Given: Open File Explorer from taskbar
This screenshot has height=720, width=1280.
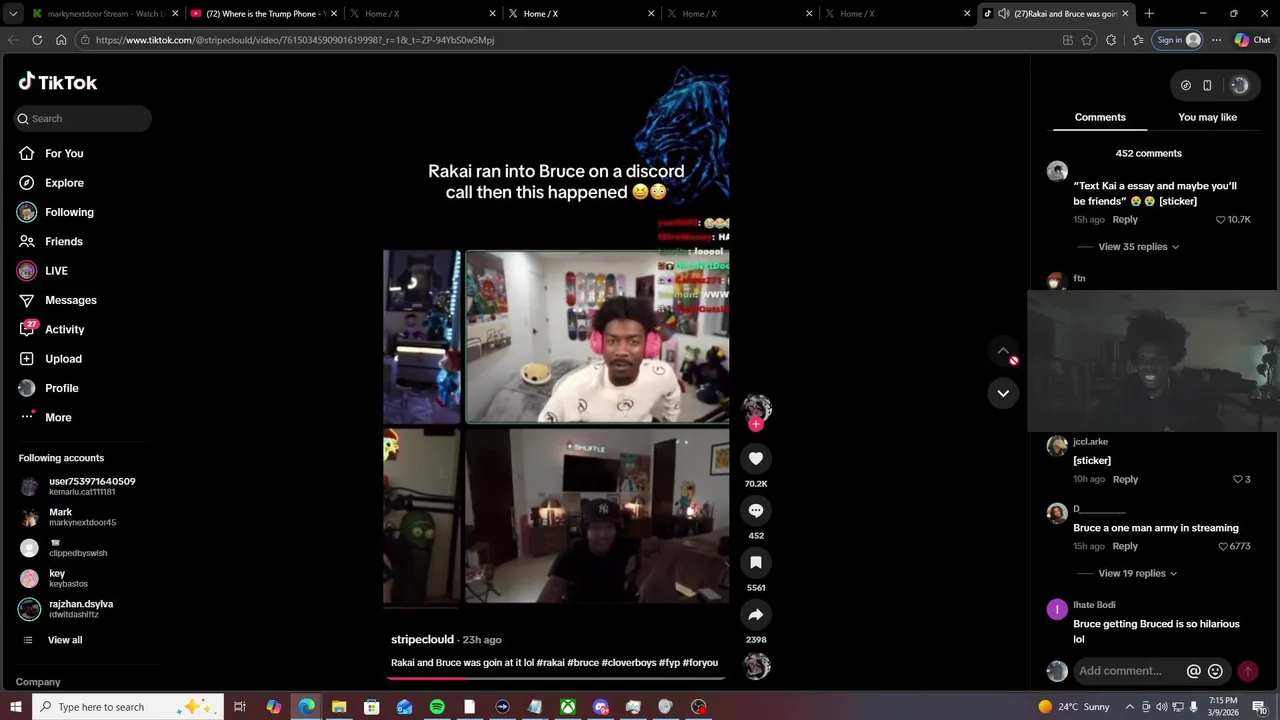Looking at the screenshot, I should click(339, 707).
